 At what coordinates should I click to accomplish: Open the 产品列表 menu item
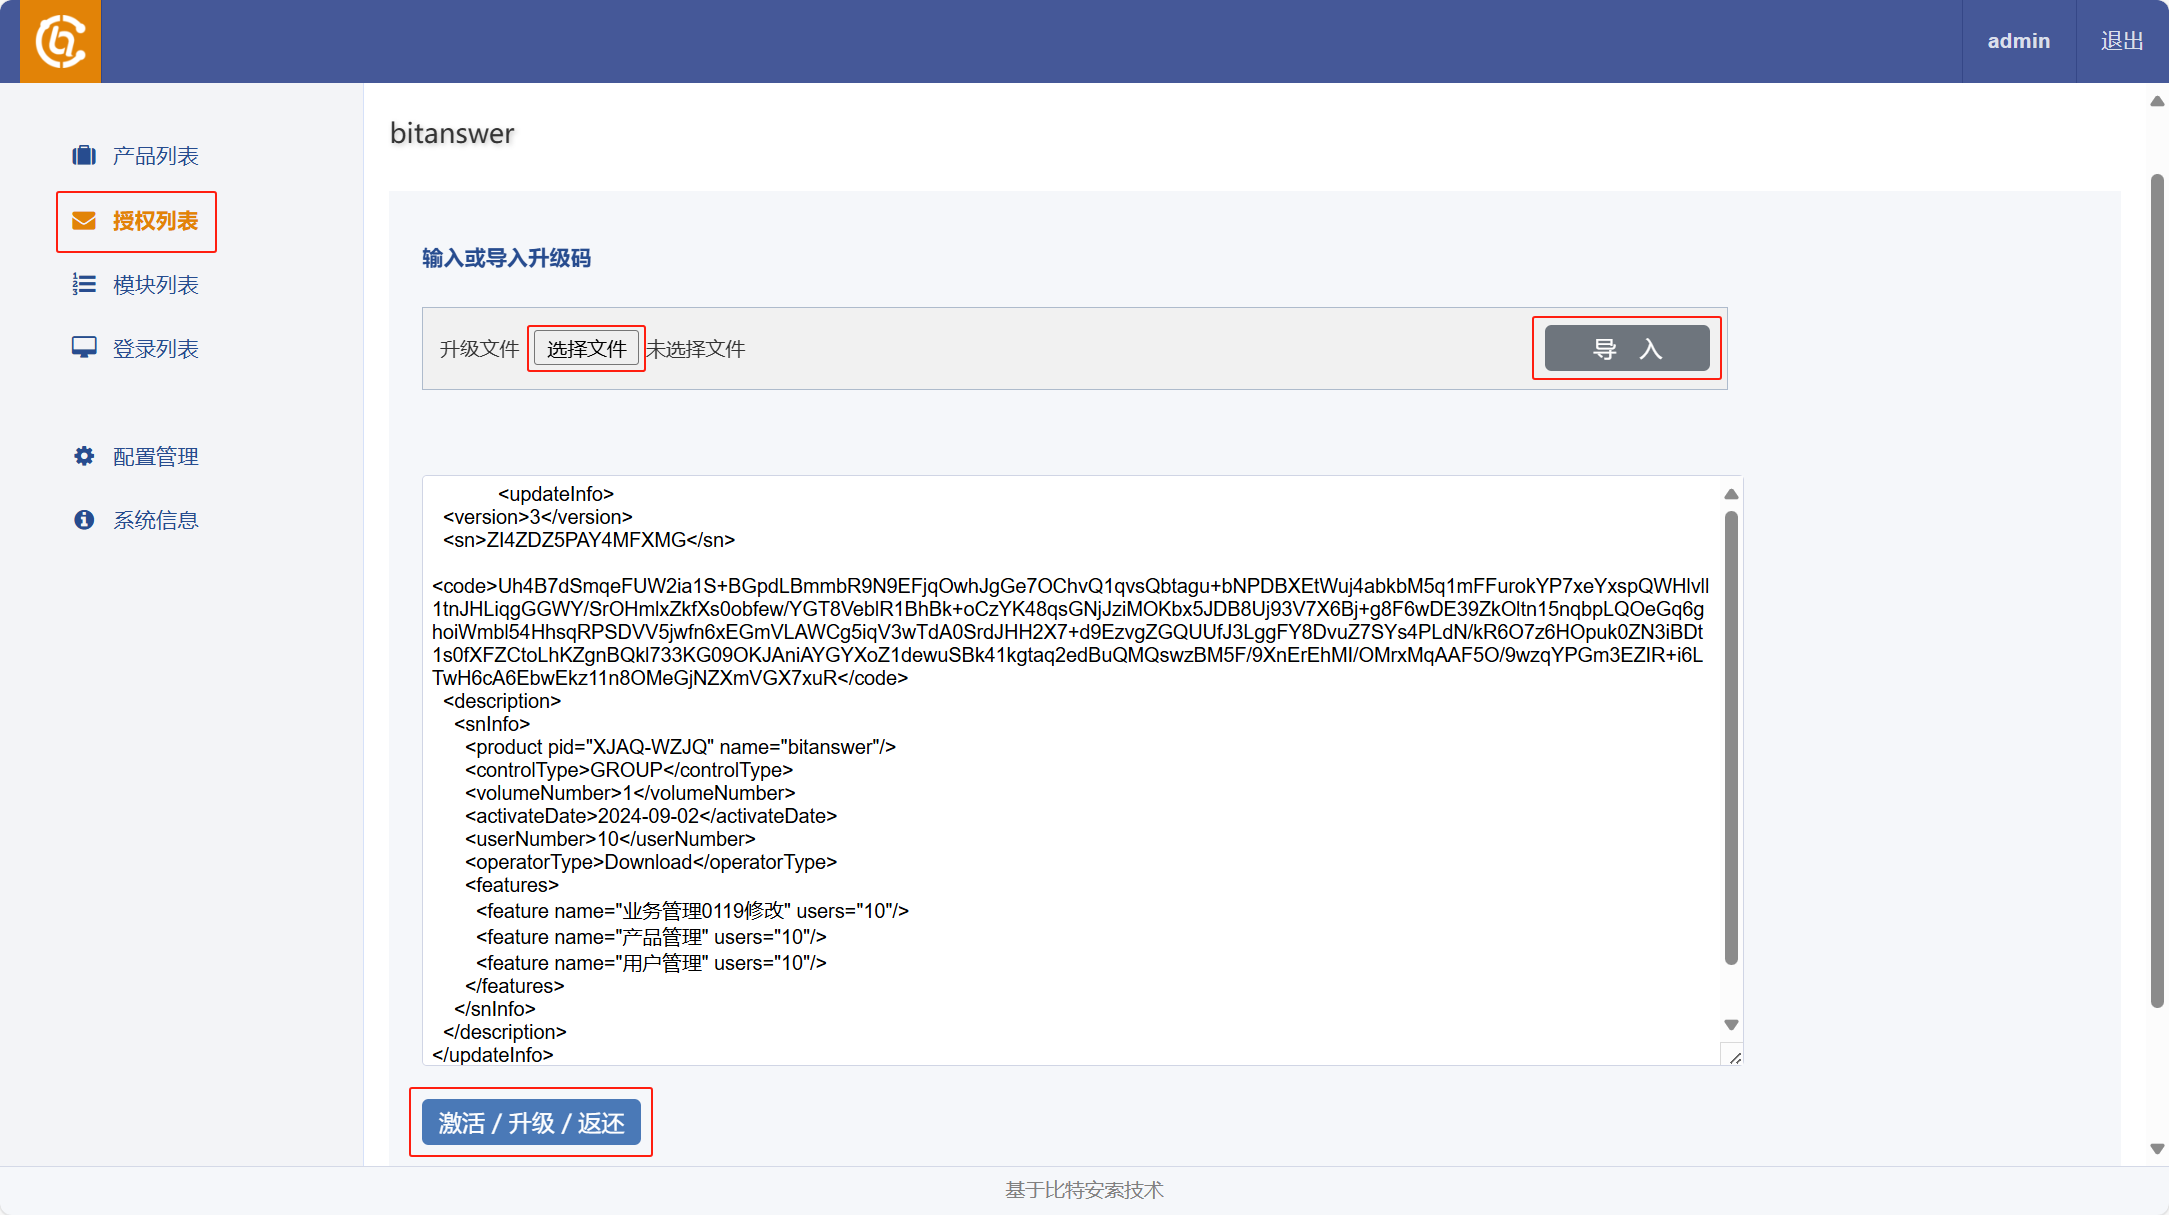[155, 155]
